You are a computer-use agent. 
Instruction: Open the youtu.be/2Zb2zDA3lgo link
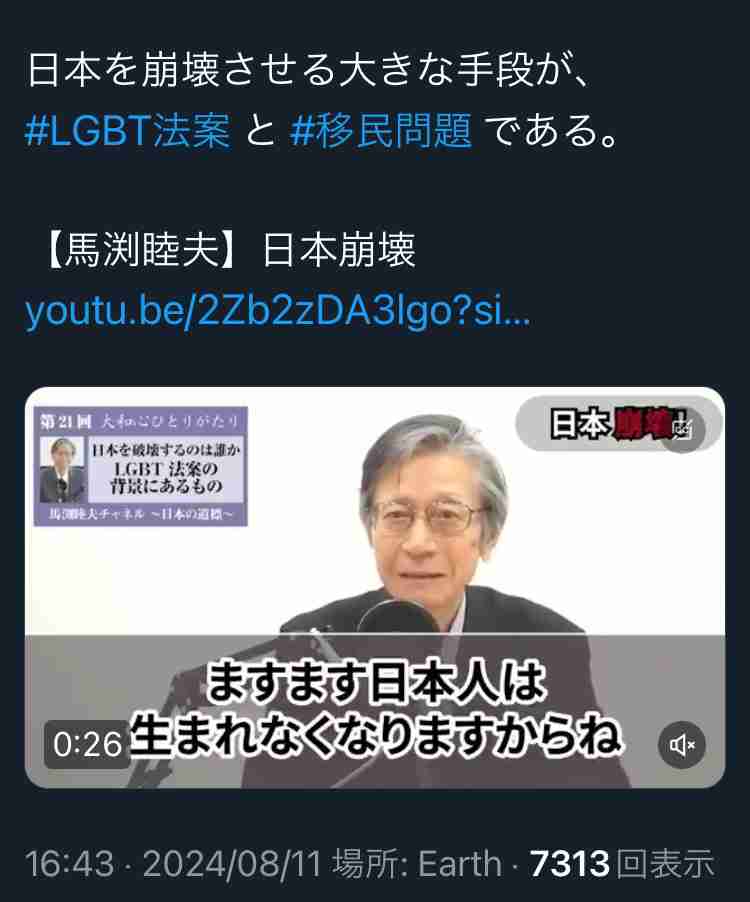tap(278, 311)
